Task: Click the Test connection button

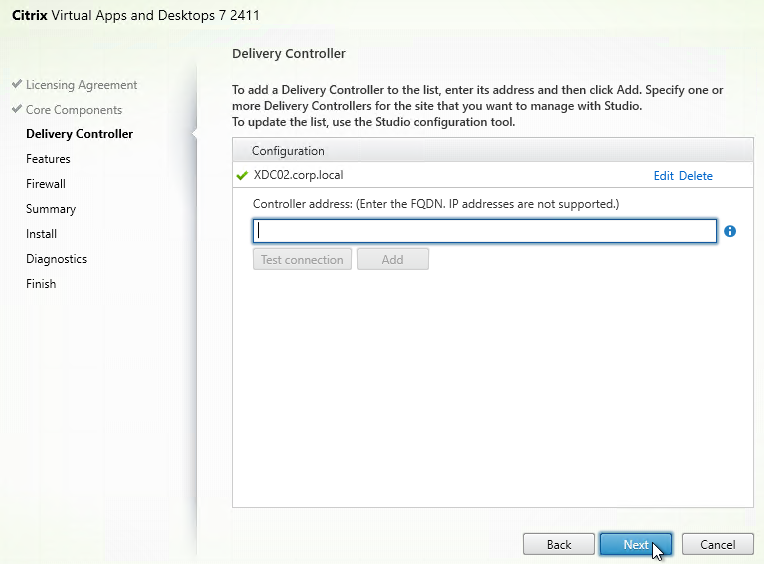Action: click(302, 259)
